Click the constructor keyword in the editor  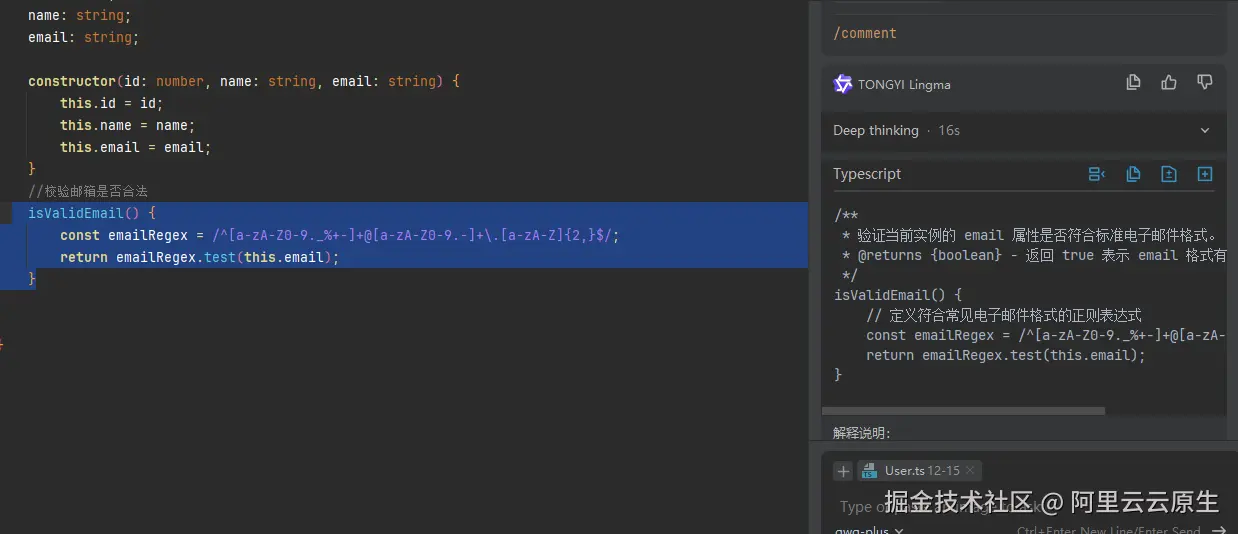point(72,81)
